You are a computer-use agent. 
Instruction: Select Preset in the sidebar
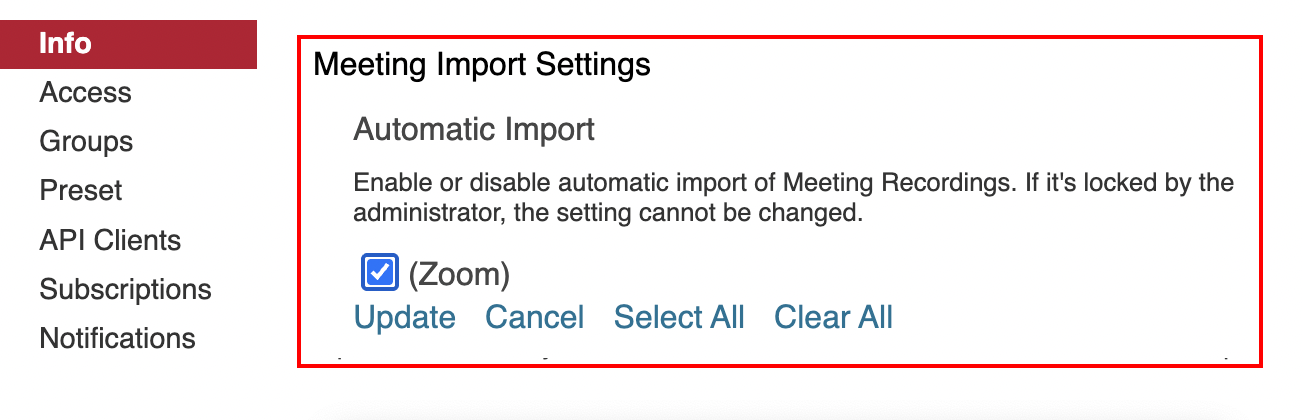click(x=81, y=191)
